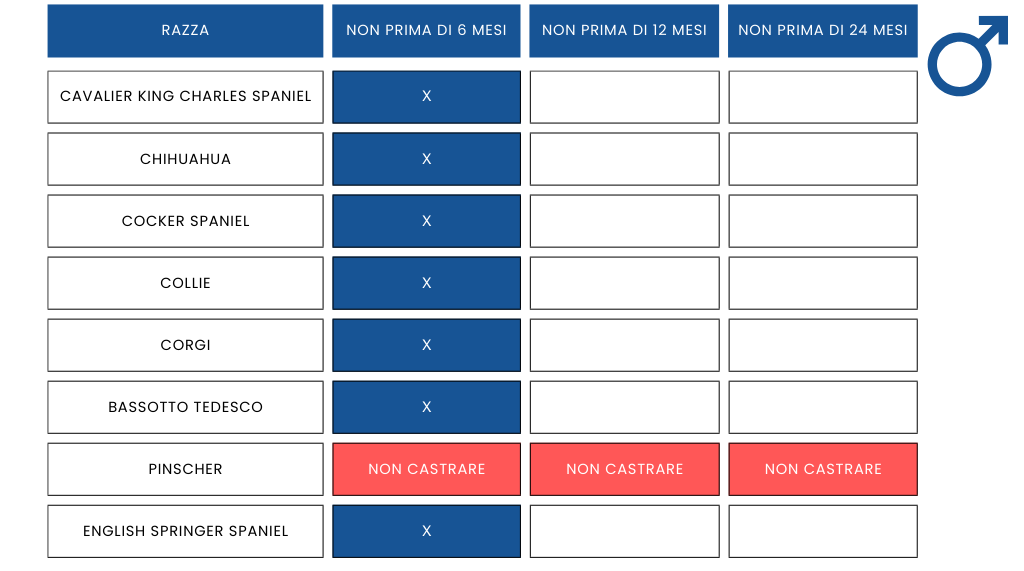The width and height of the screenshot is (1024, 571).
Task: Click the Collie breed cell
Action: pyautogui.click(x=185, y=283)
